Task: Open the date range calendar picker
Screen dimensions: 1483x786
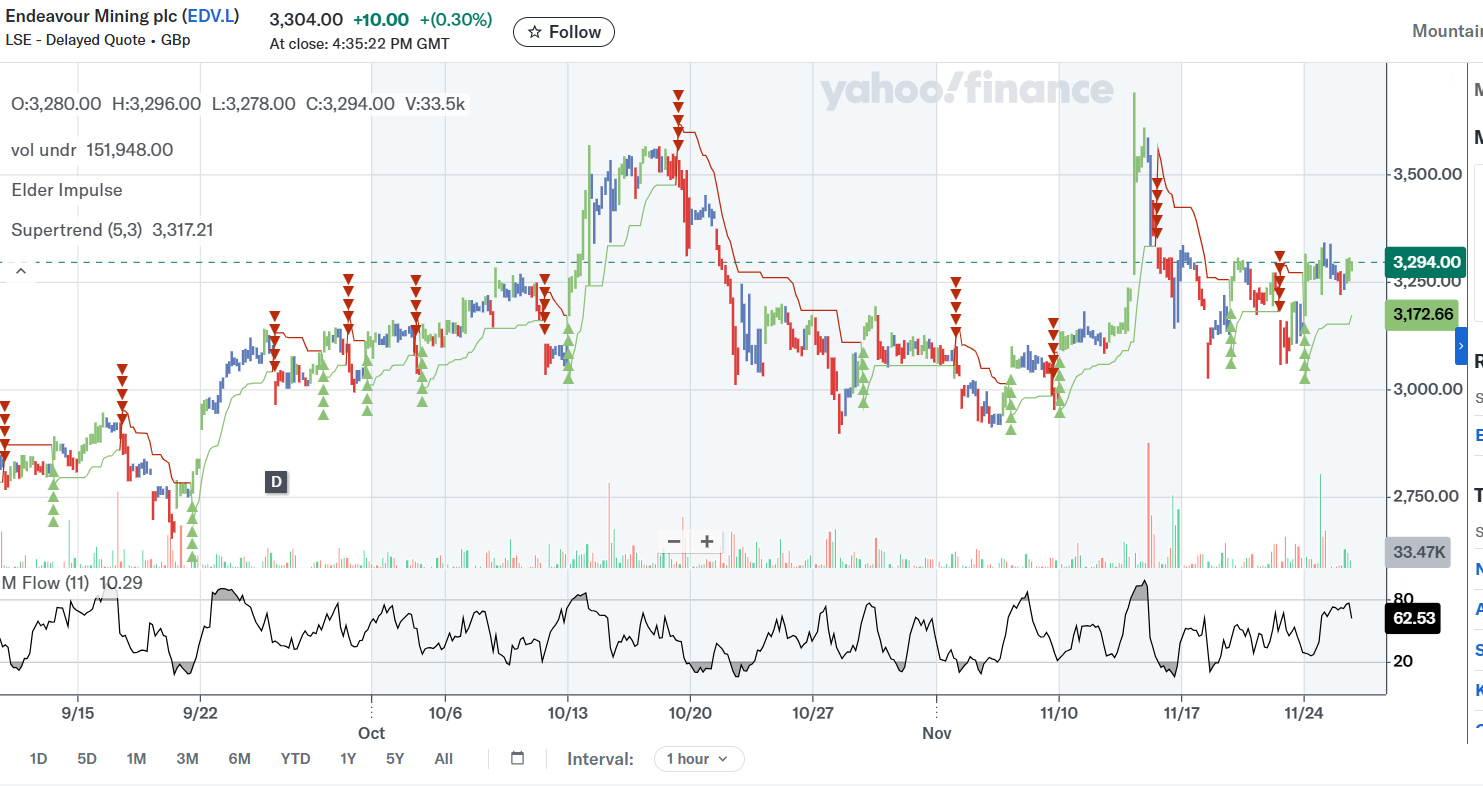Action: click(517, 758)
